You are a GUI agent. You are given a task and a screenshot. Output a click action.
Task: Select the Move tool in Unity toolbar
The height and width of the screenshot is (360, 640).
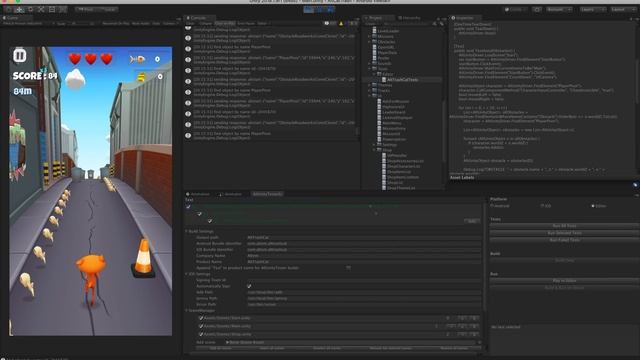click(x=19, y=9)
